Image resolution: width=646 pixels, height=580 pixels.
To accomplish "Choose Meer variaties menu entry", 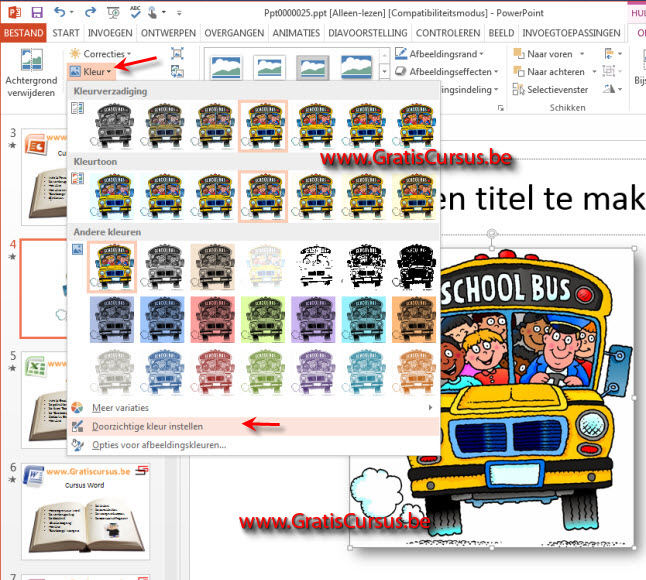I will click(x=253, y=407).
